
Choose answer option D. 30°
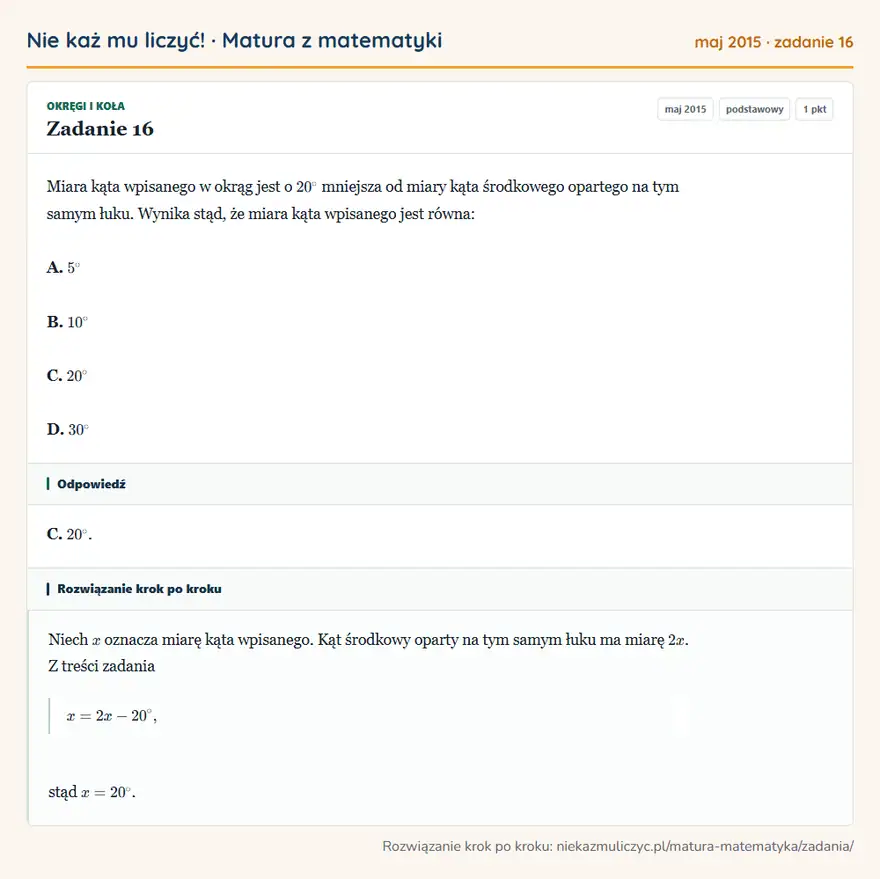pos(68,429)
